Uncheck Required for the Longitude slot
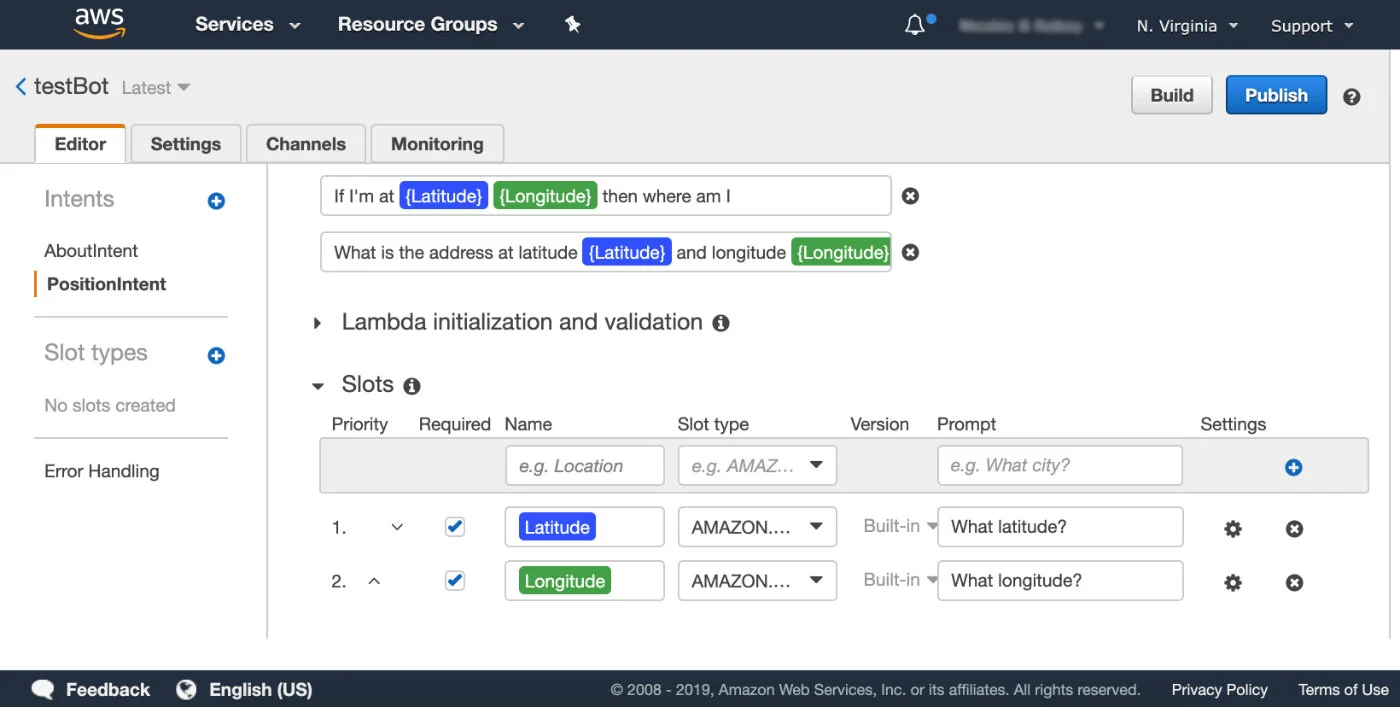The width and height of the screenshot is (1400, 707). pyautogui.click(x=455, y=580)
